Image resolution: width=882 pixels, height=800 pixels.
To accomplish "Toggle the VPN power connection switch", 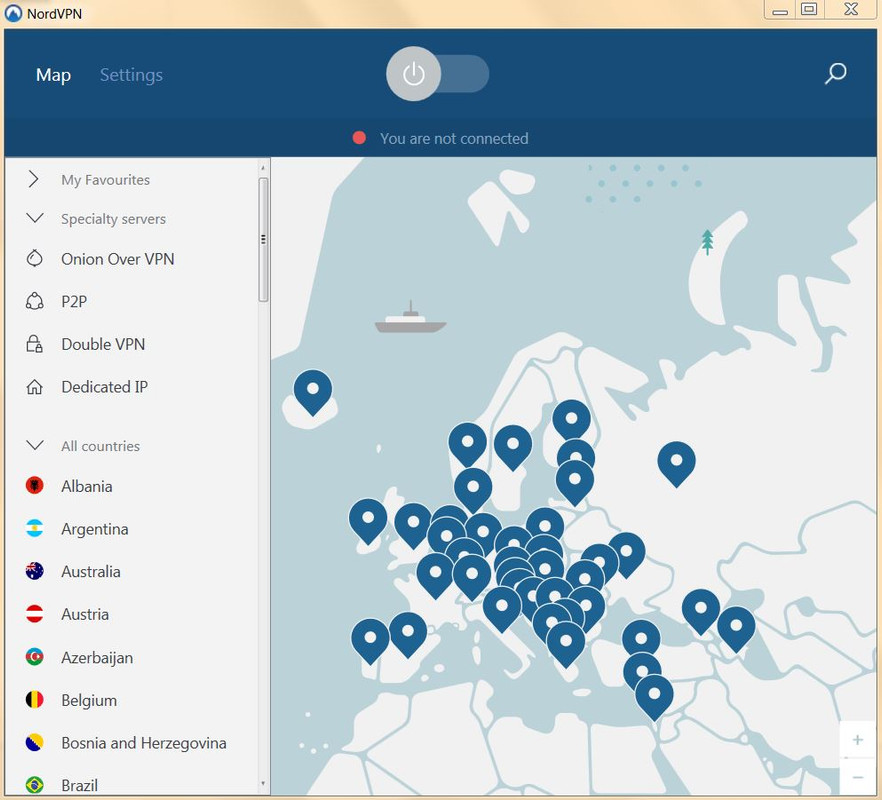I will 437,74.
